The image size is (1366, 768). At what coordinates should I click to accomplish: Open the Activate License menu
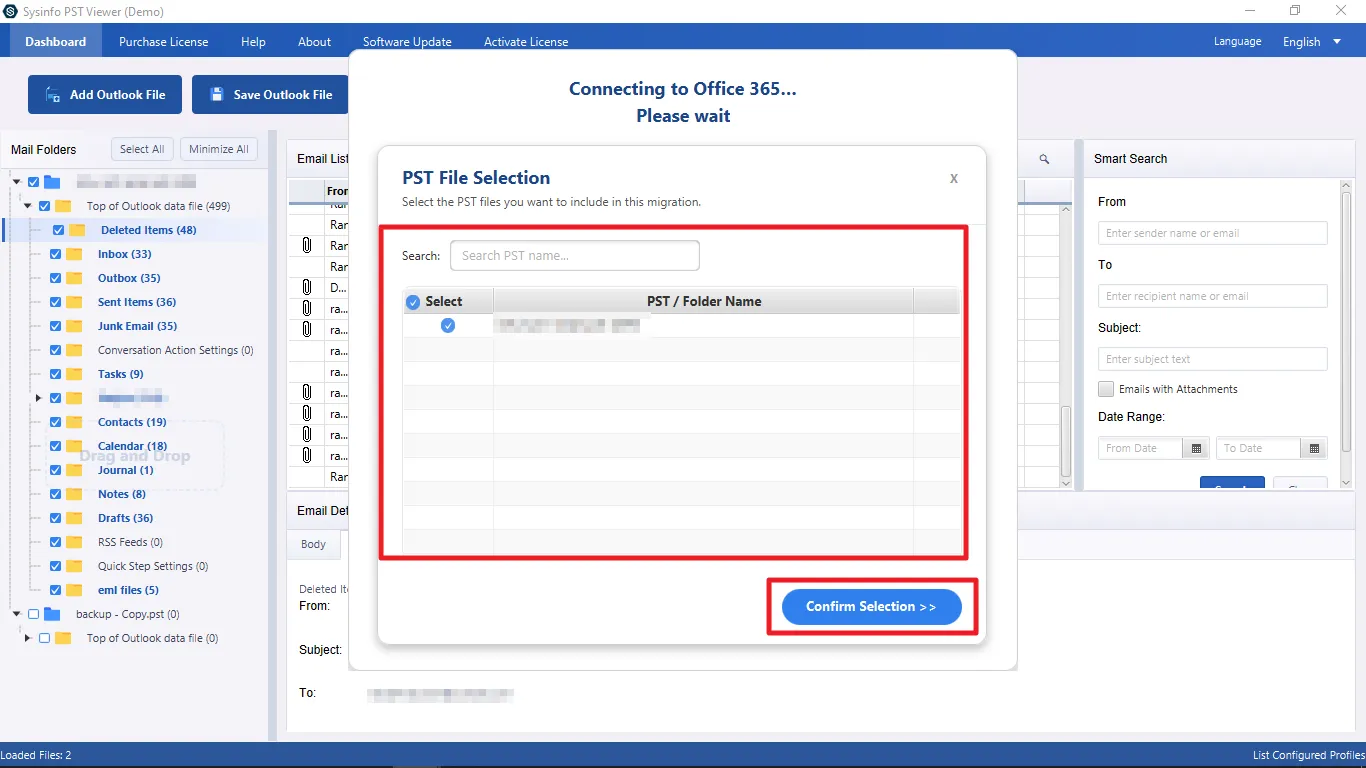[x=526, y=42]
